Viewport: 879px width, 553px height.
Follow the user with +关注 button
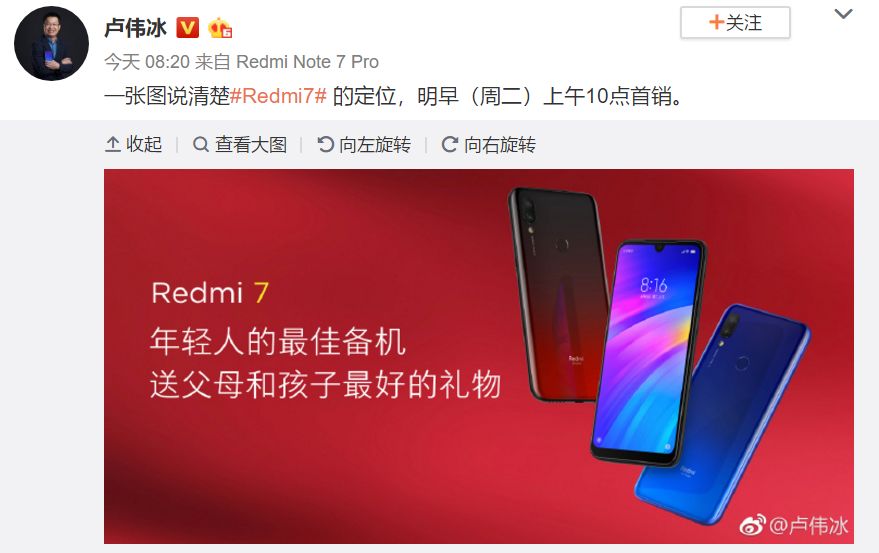[735, 22]
